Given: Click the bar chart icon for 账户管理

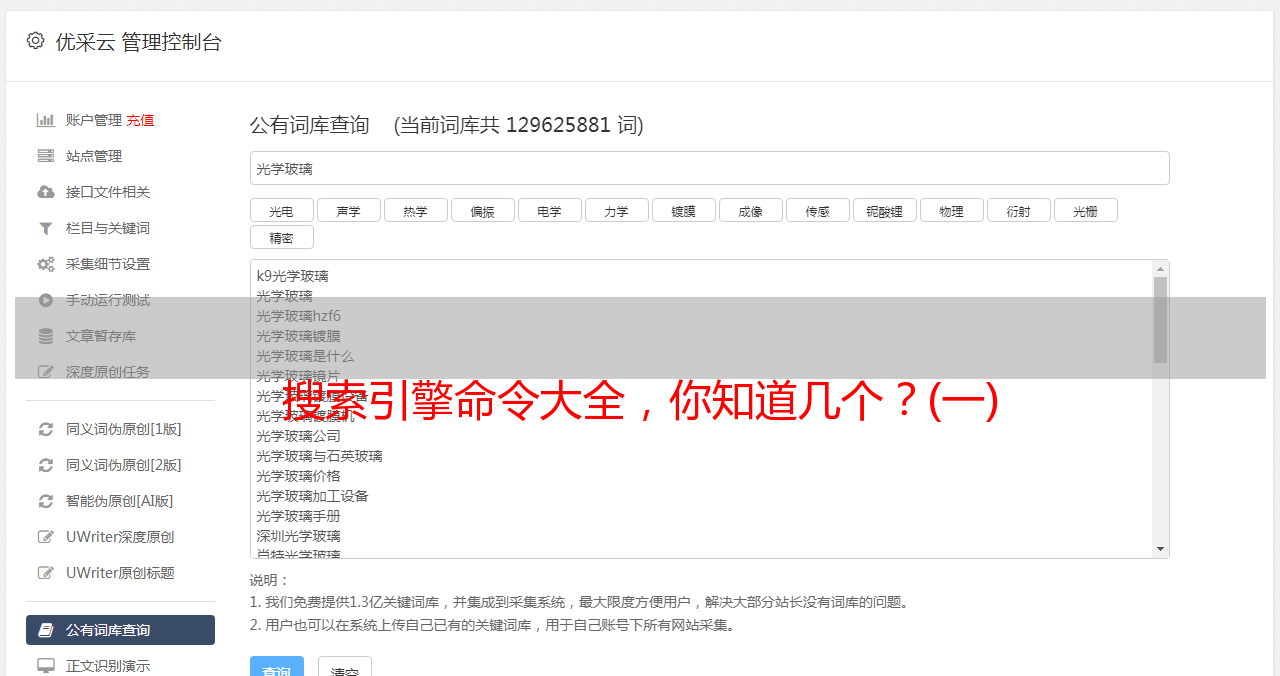Looking at the screenshot, I should [x=46, y=120].
